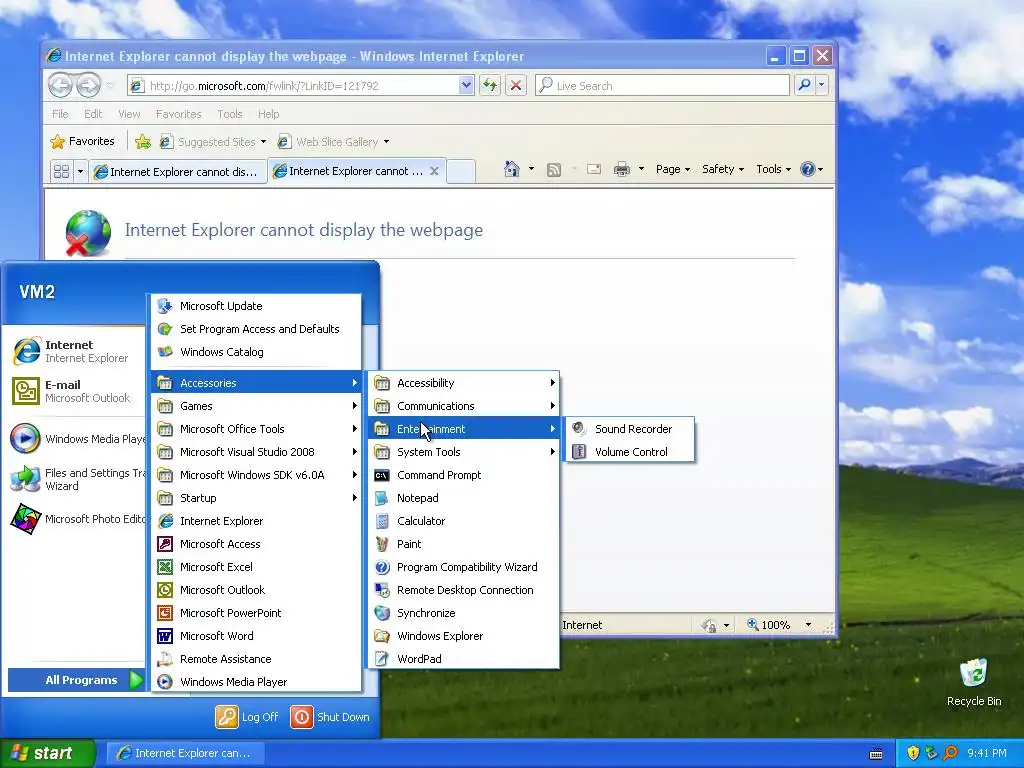
Task: Open pinned Internet Explorer in Start menu
Action: tap(76, 351)
